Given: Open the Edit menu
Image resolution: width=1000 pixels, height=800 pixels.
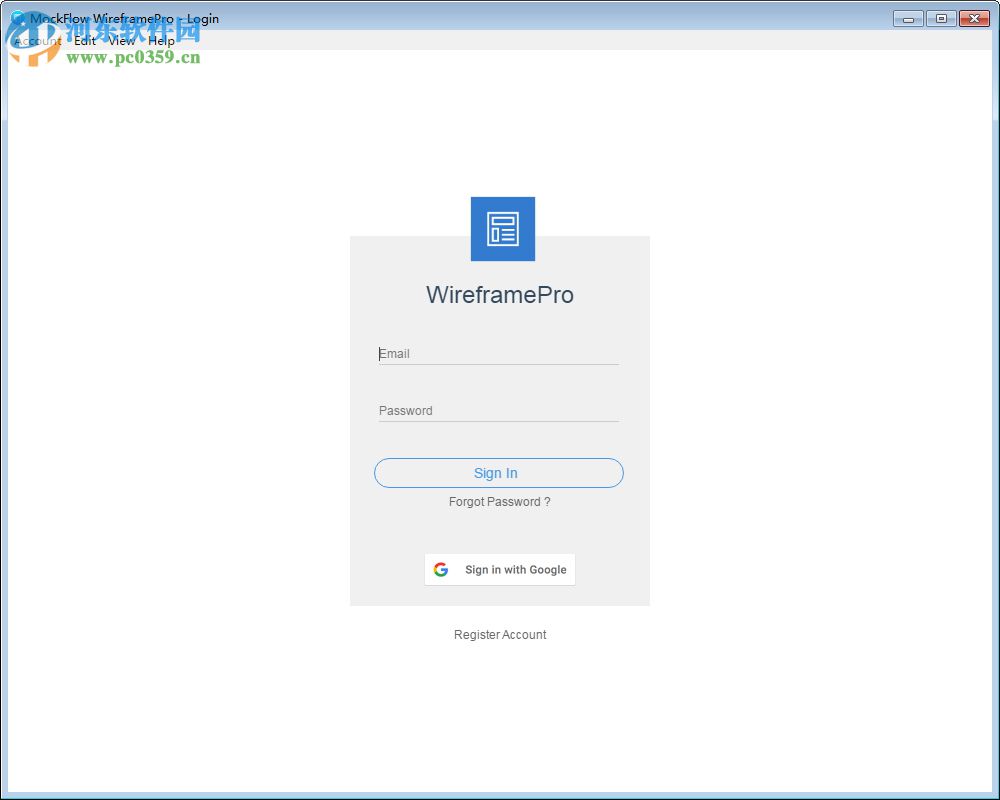Looking at the screenshot, I should pyautogui.click(x=84, y=41).
